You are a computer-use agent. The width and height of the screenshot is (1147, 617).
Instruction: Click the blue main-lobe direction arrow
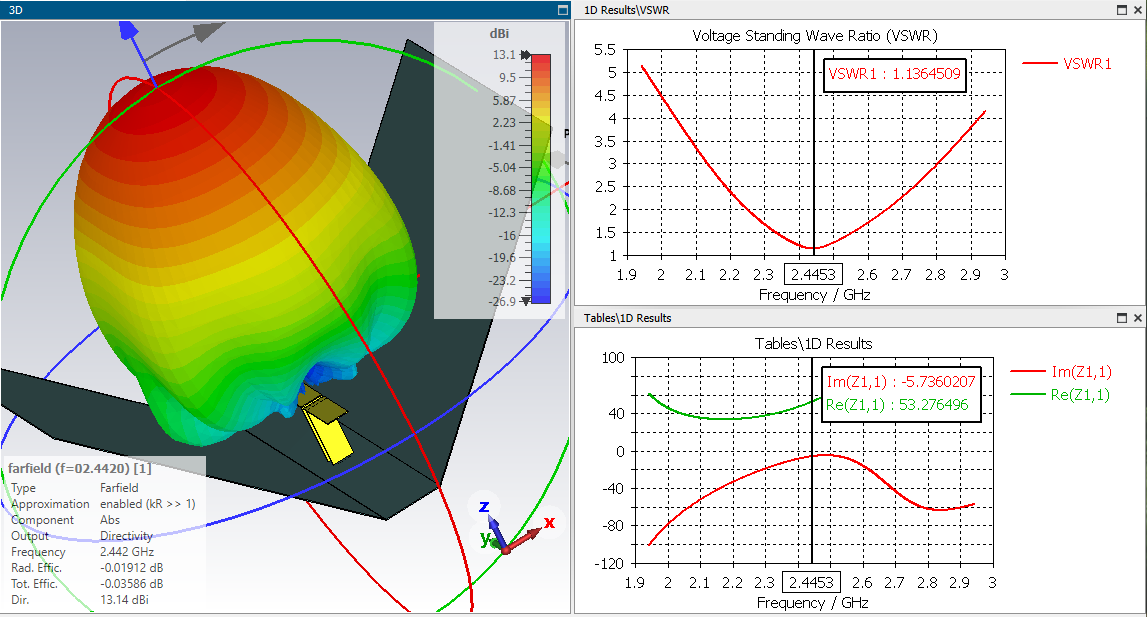[x=138, y=51]
